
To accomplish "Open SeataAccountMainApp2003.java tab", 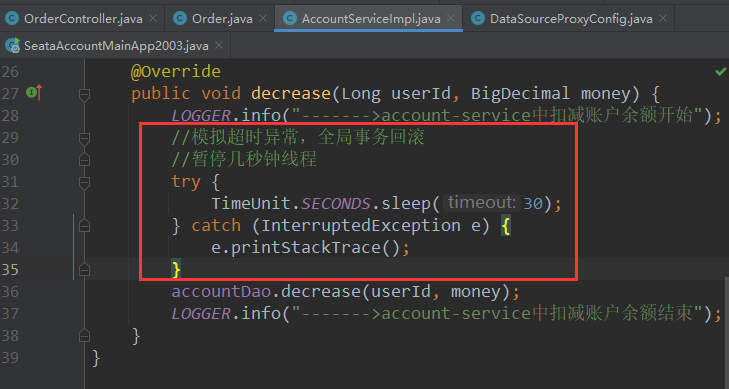I will 116,46.
